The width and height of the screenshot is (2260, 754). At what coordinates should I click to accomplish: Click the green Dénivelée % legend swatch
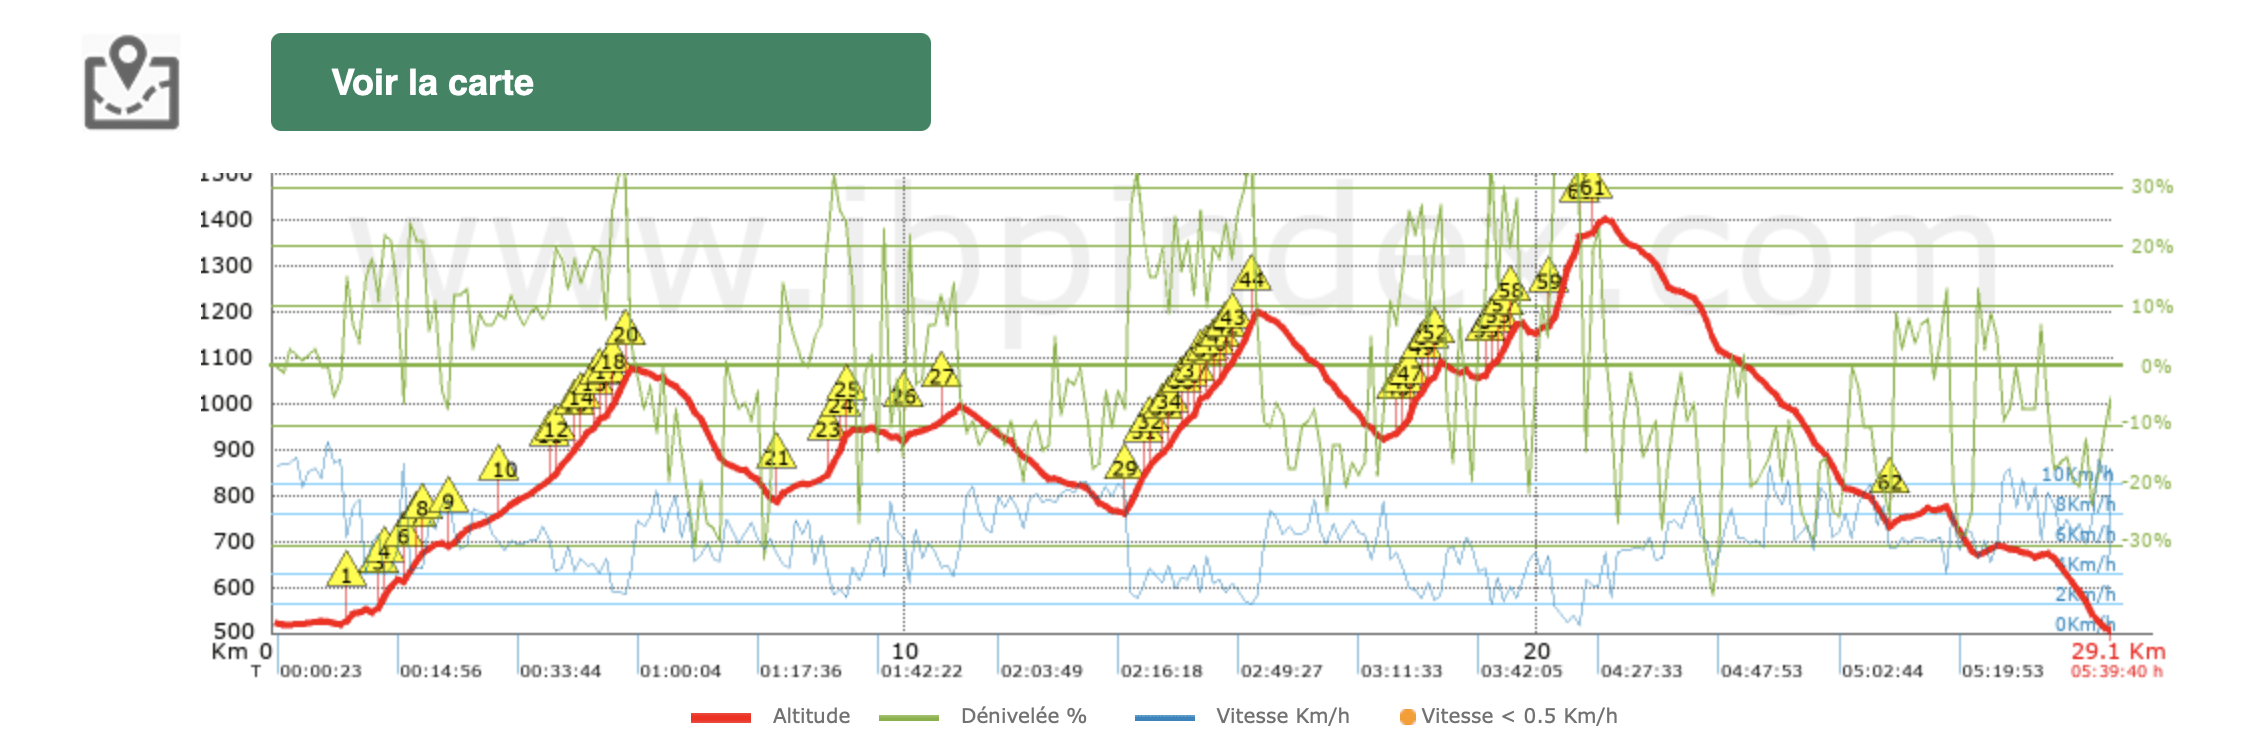(x=908, y=717)
